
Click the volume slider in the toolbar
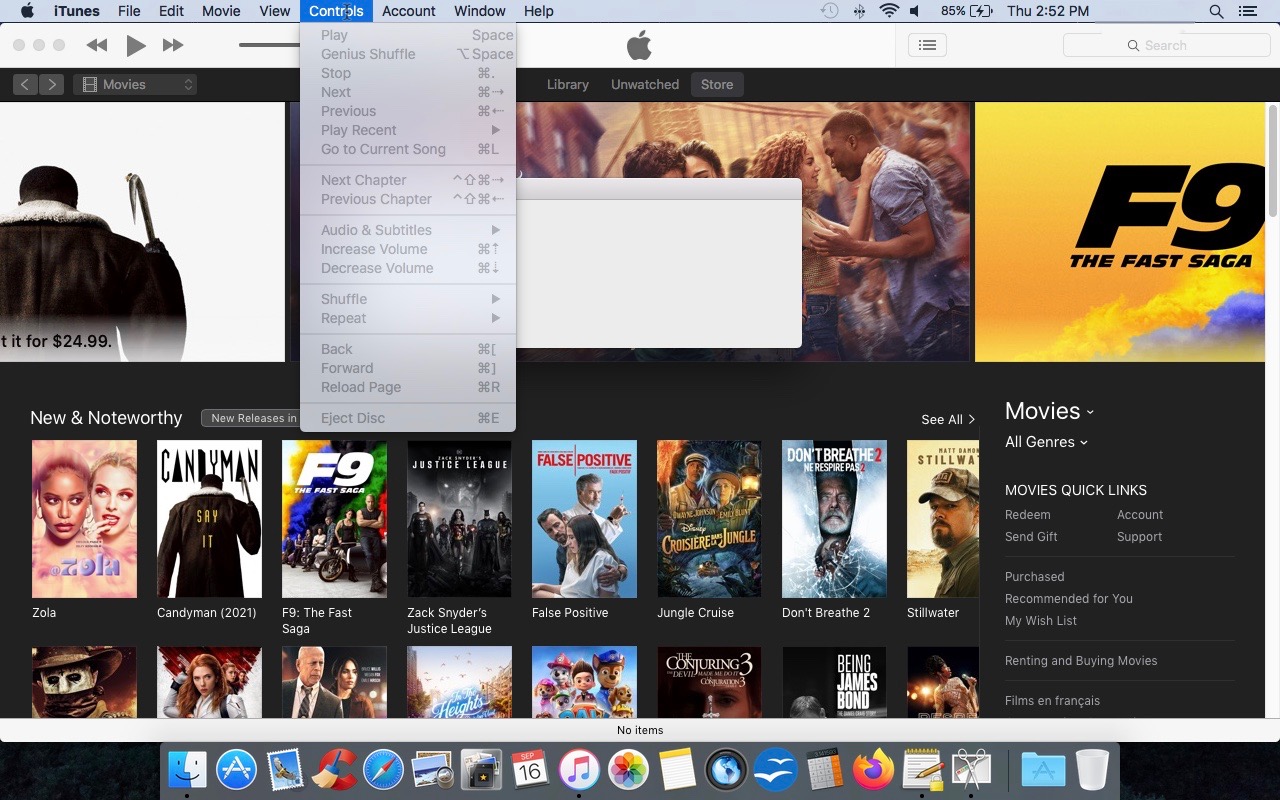pyautogui.click(x=265, y=44)
